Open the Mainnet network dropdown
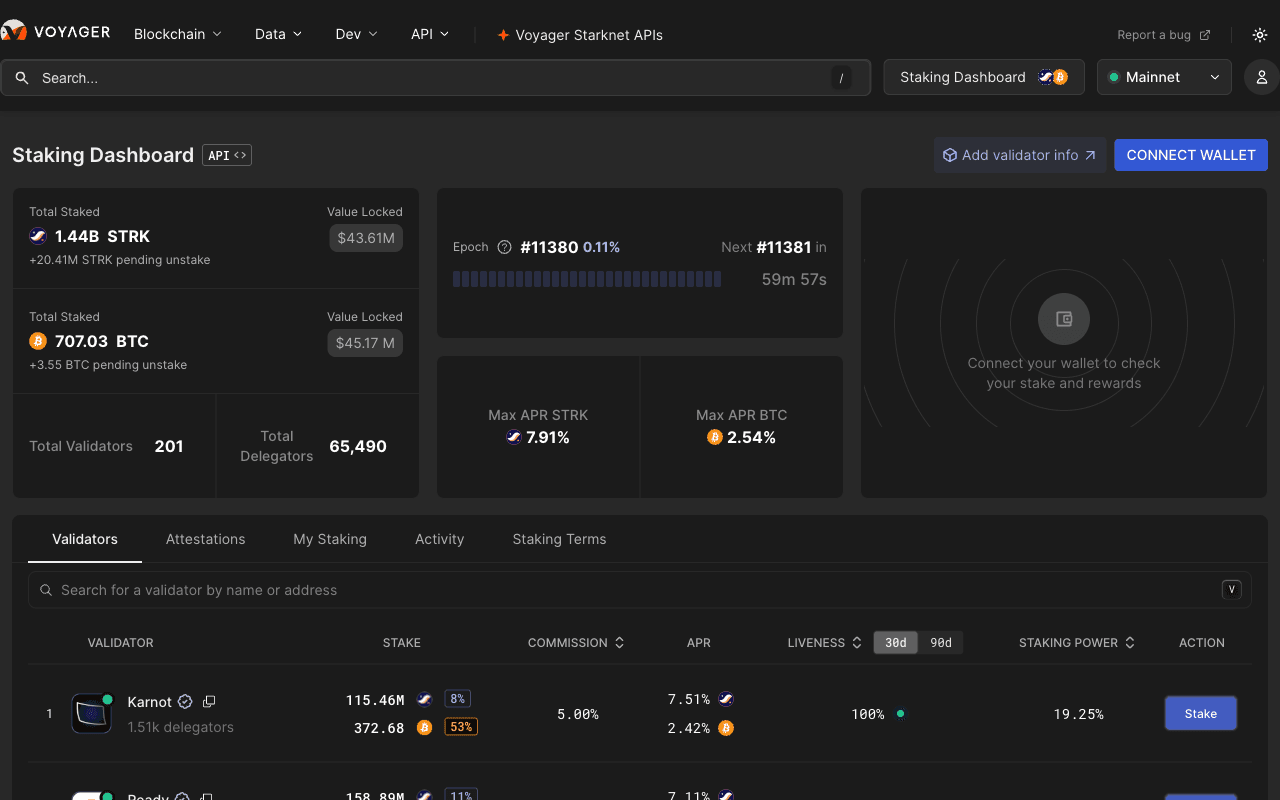Image resolution: width=1280 pixels, height=800 pixels. pos(1164,77)
